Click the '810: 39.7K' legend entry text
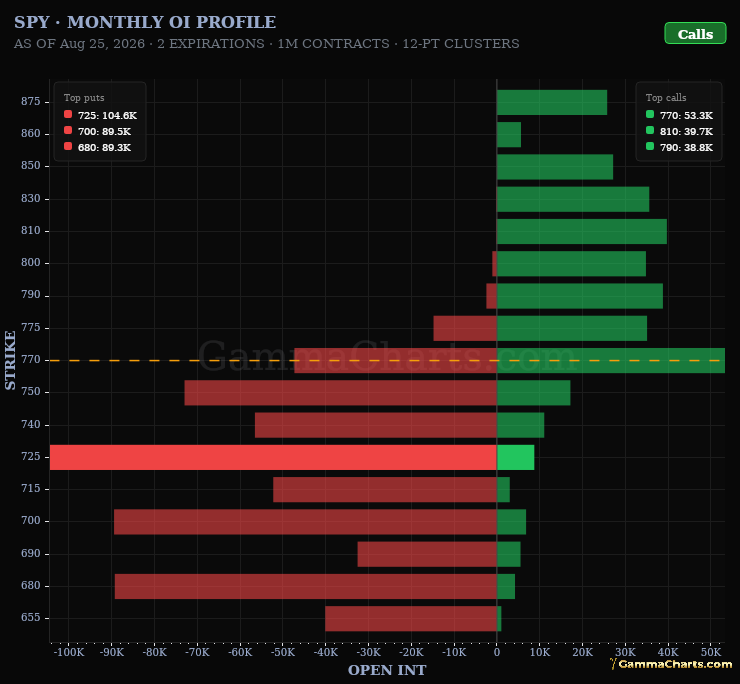The image size is (740, 684). click(x=686, y=132)
